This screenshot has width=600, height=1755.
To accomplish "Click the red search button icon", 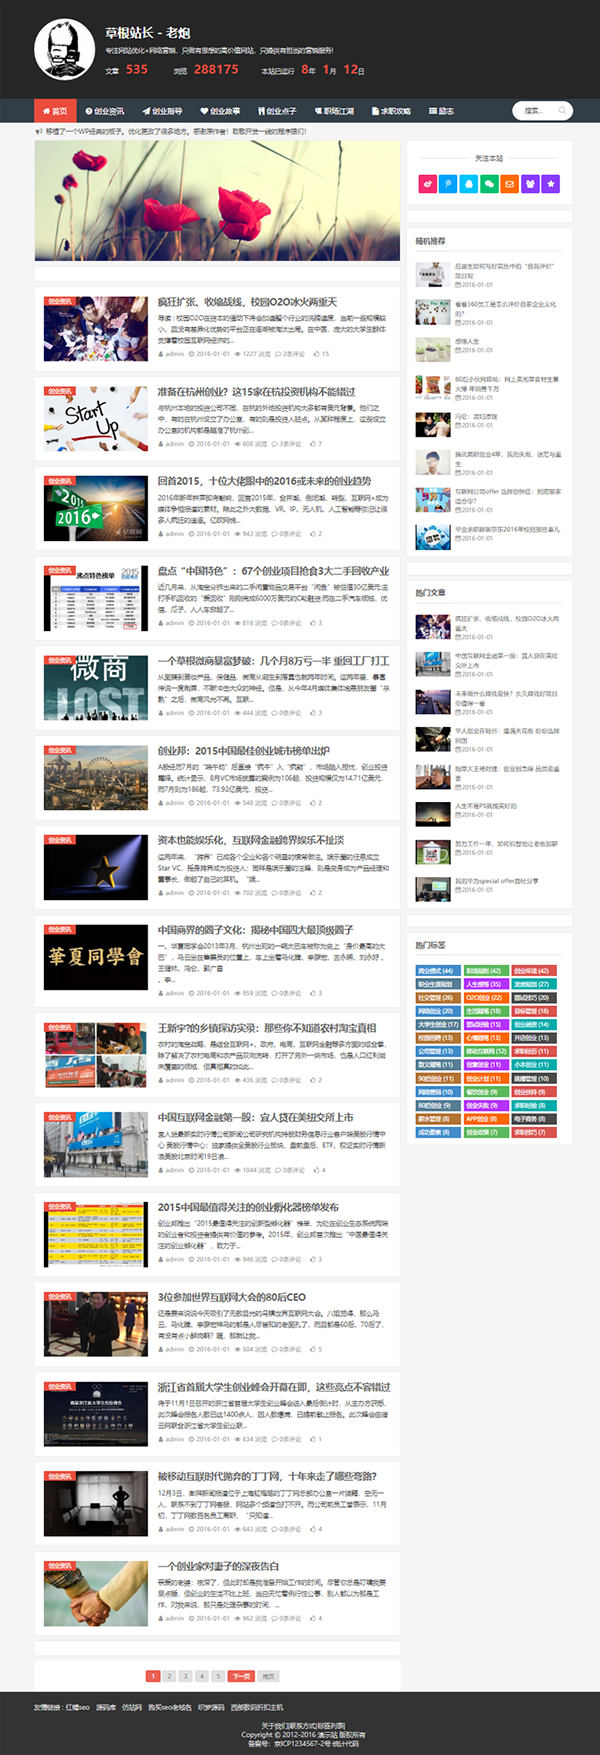I will [563, 111].
